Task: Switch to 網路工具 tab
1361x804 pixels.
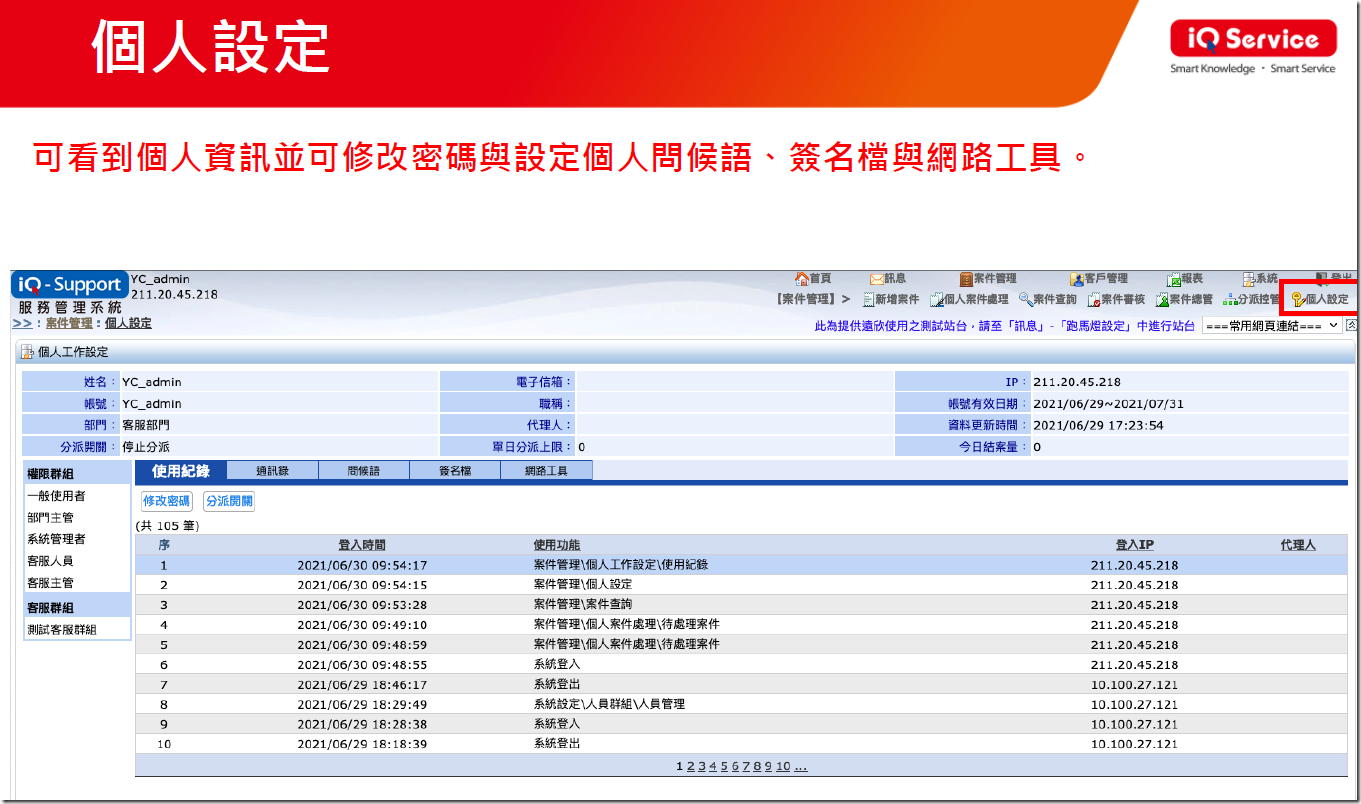Action: (546, 471)
